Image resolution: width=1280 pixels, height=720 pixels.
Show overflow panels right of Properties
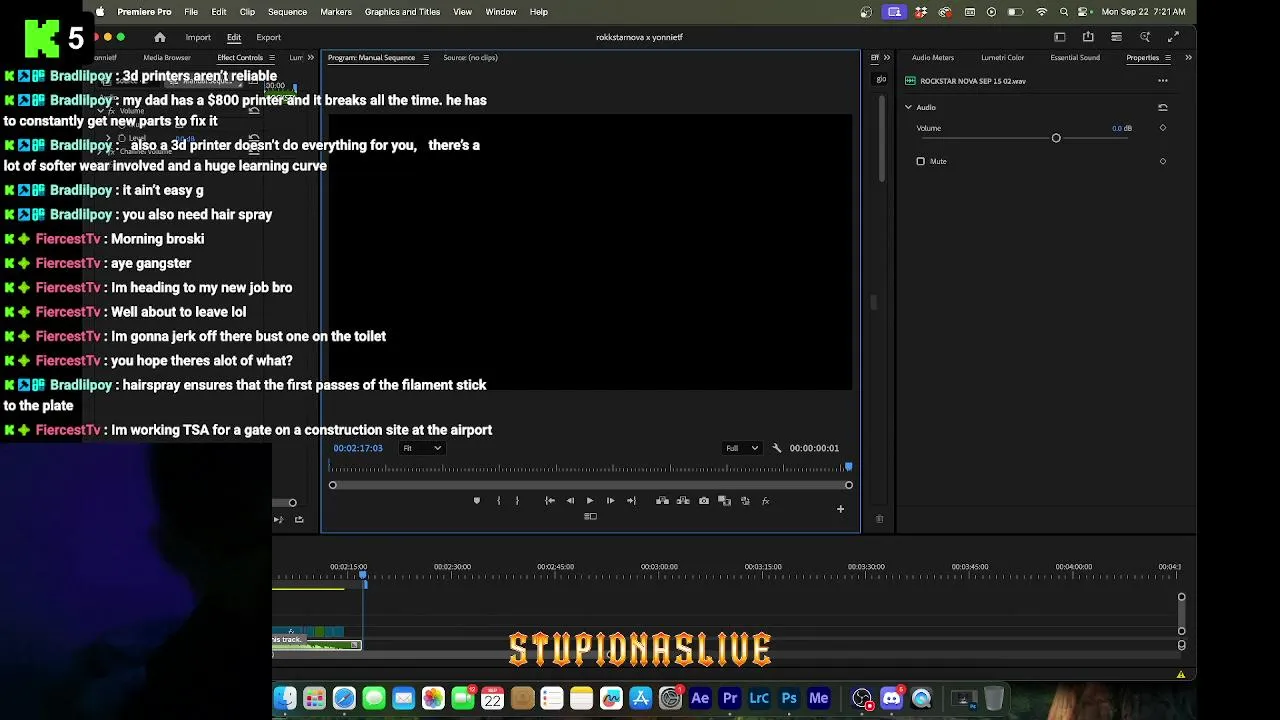1188,58
